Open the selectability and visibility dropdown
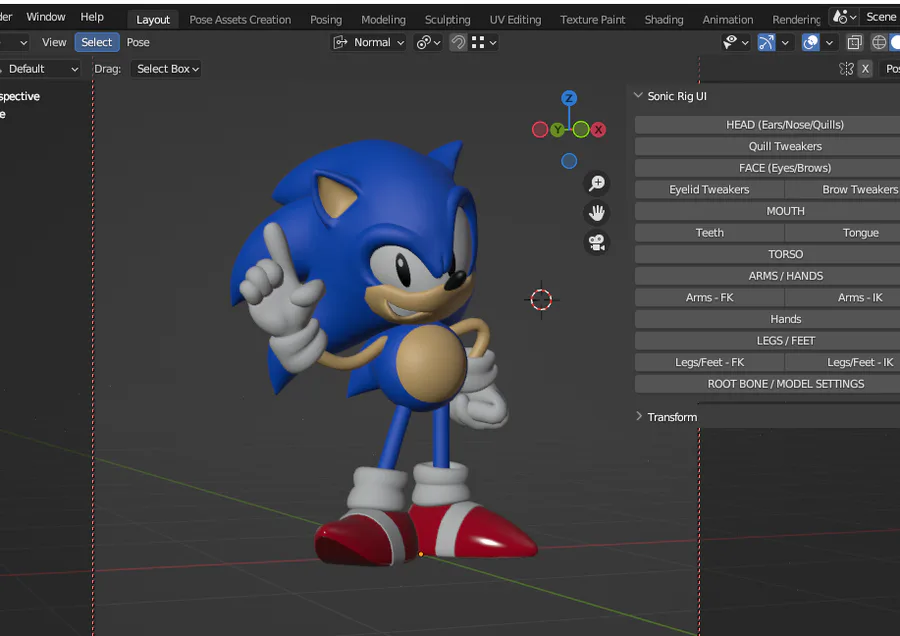900x636 pixels. click(735, 42)
